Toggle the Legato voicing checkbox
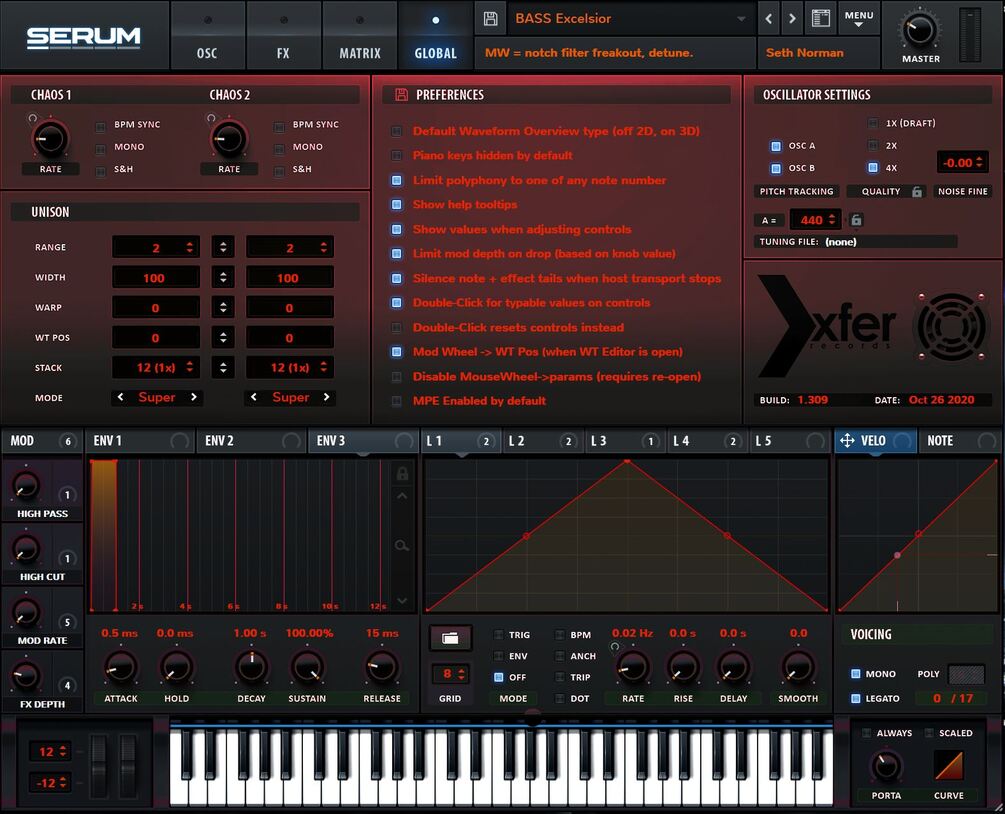The width and height of the screenshot is (1005, 814). pos(855,699)
